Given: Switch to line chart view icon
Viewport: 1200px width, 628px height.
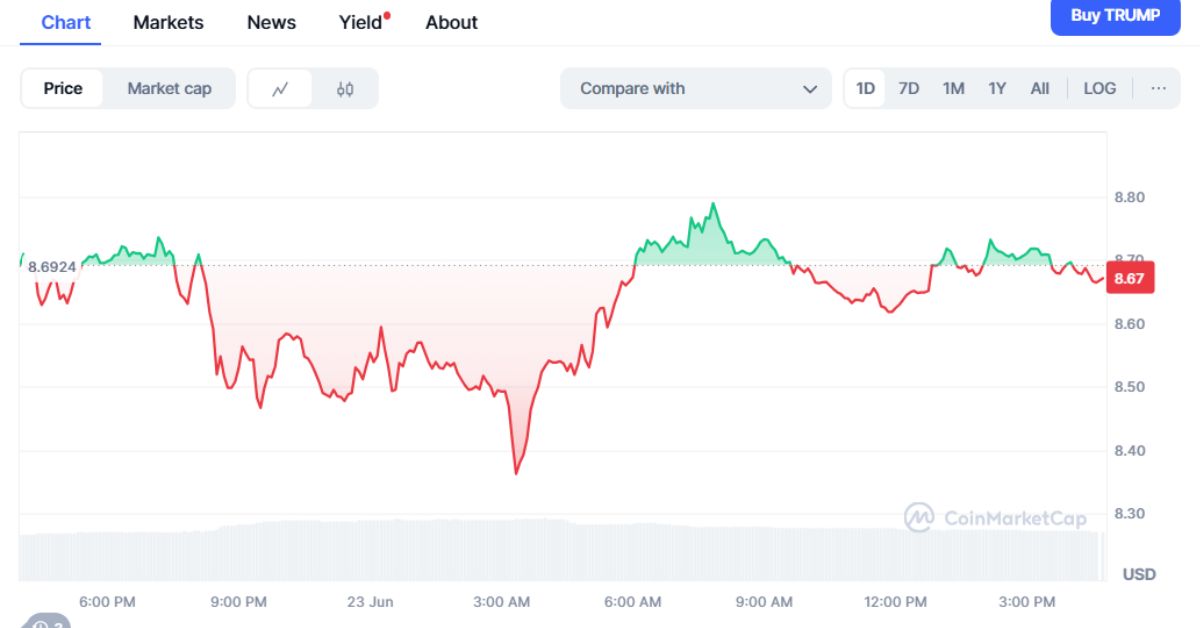Looking at the screenshot, I should [x=280, y=89].
